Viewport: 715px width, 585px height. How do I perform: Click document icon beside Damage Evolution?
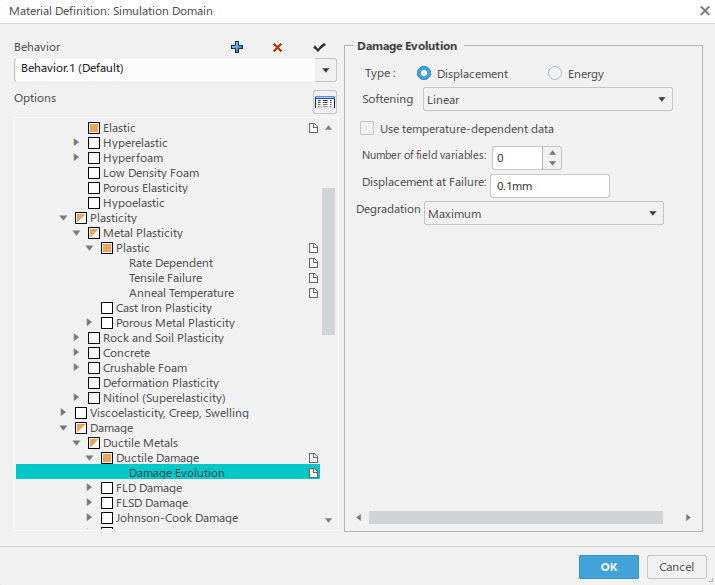[x=313, y=473]
